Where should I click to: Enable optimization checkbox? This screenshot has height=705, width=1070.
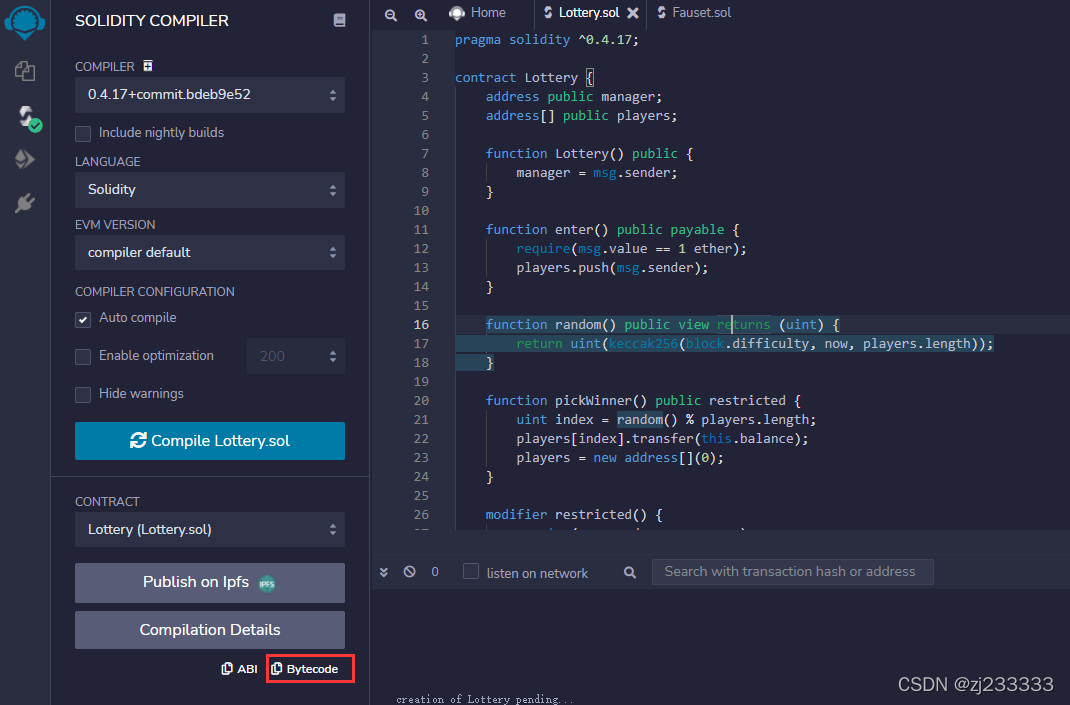83,356
